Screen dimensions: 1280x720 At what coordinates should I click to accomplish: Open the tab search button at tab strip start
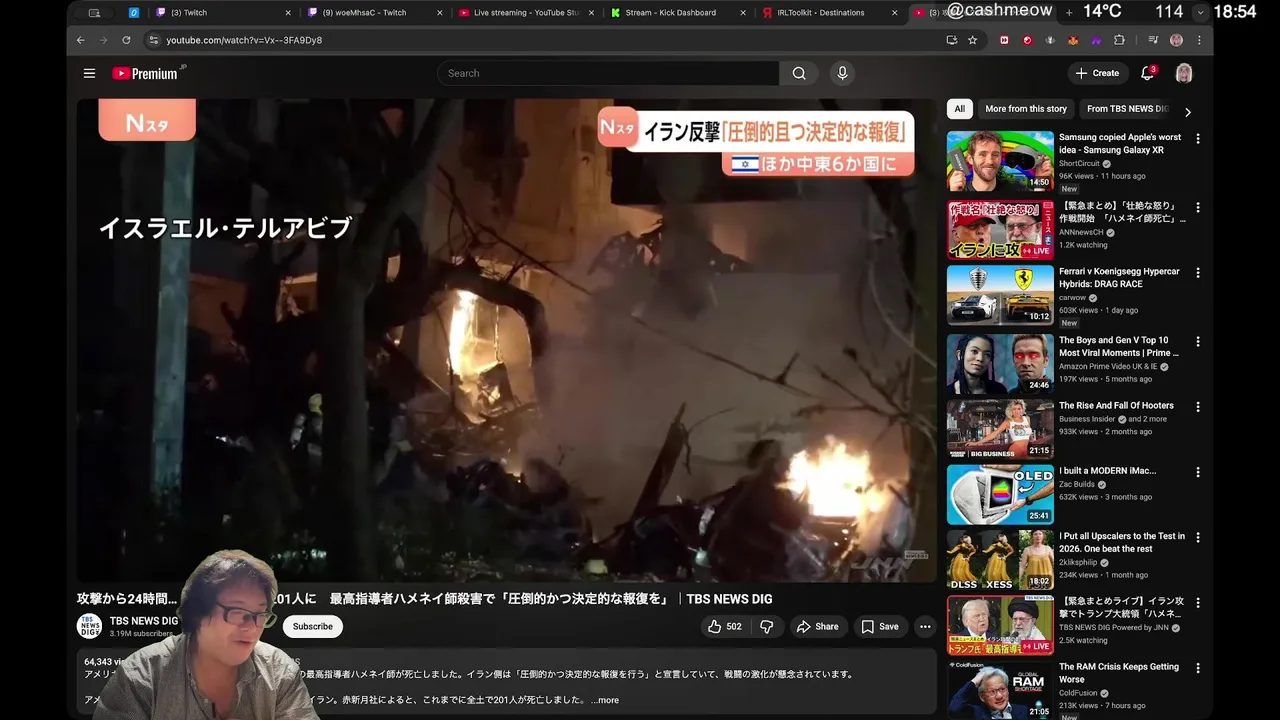pos(94,13)
